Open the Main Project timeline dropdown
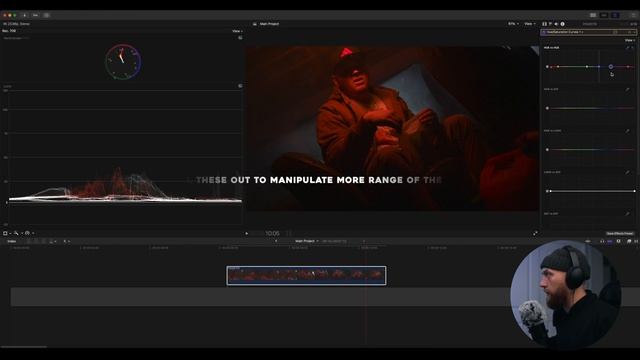Viewport: 640px width, 360px height. (307, 241)
